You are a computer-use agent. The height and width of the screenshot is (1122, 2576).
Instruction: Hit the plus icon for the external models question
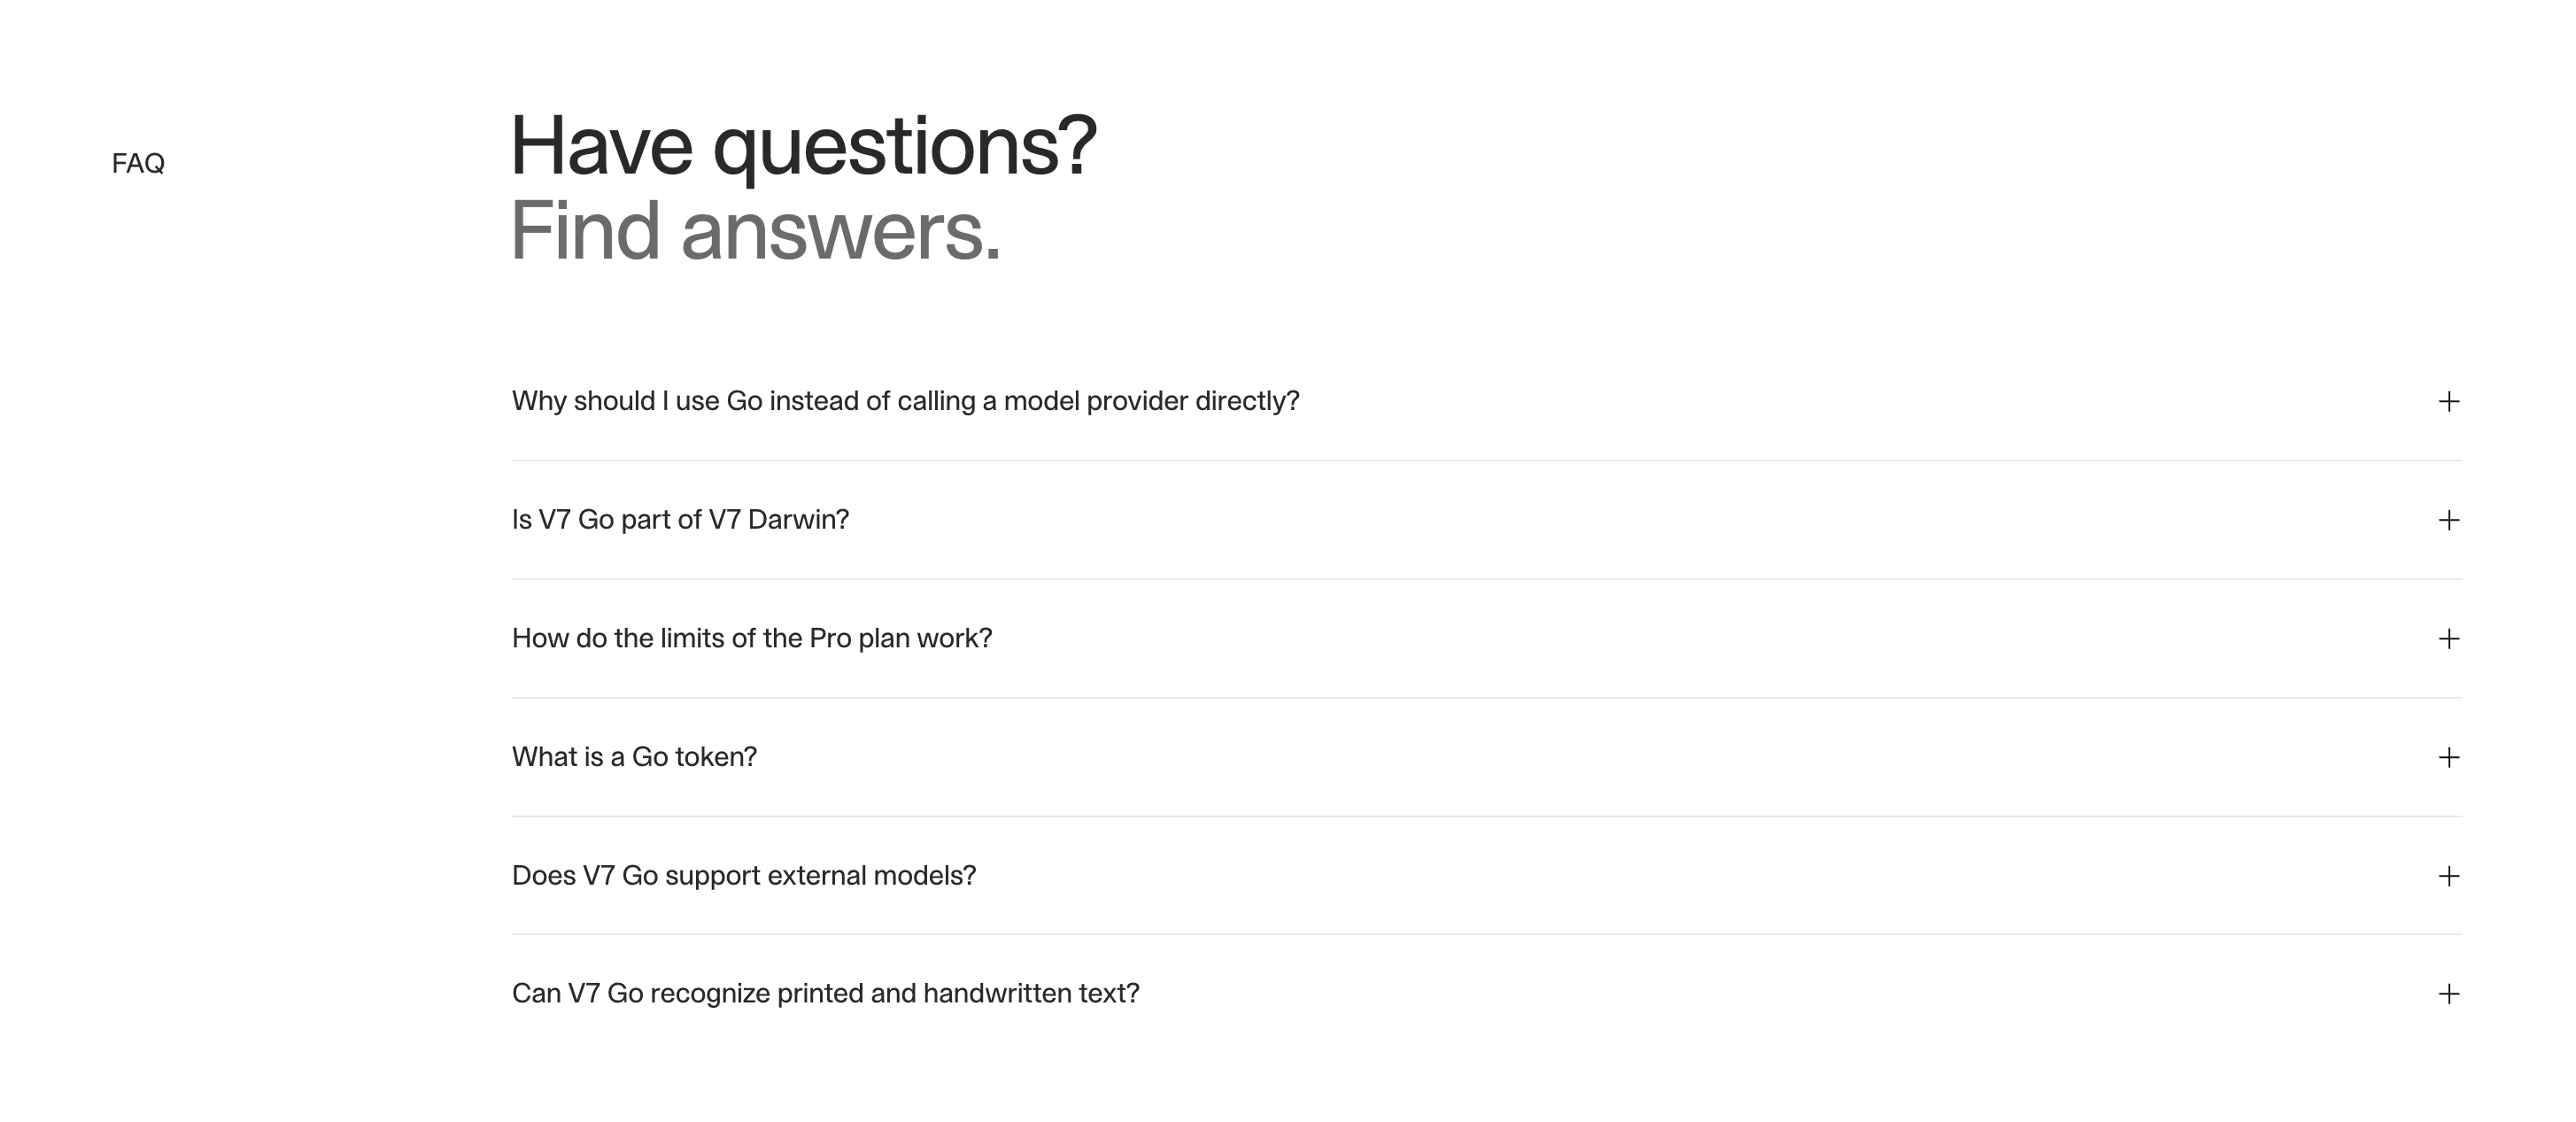tap(2448, 876)
